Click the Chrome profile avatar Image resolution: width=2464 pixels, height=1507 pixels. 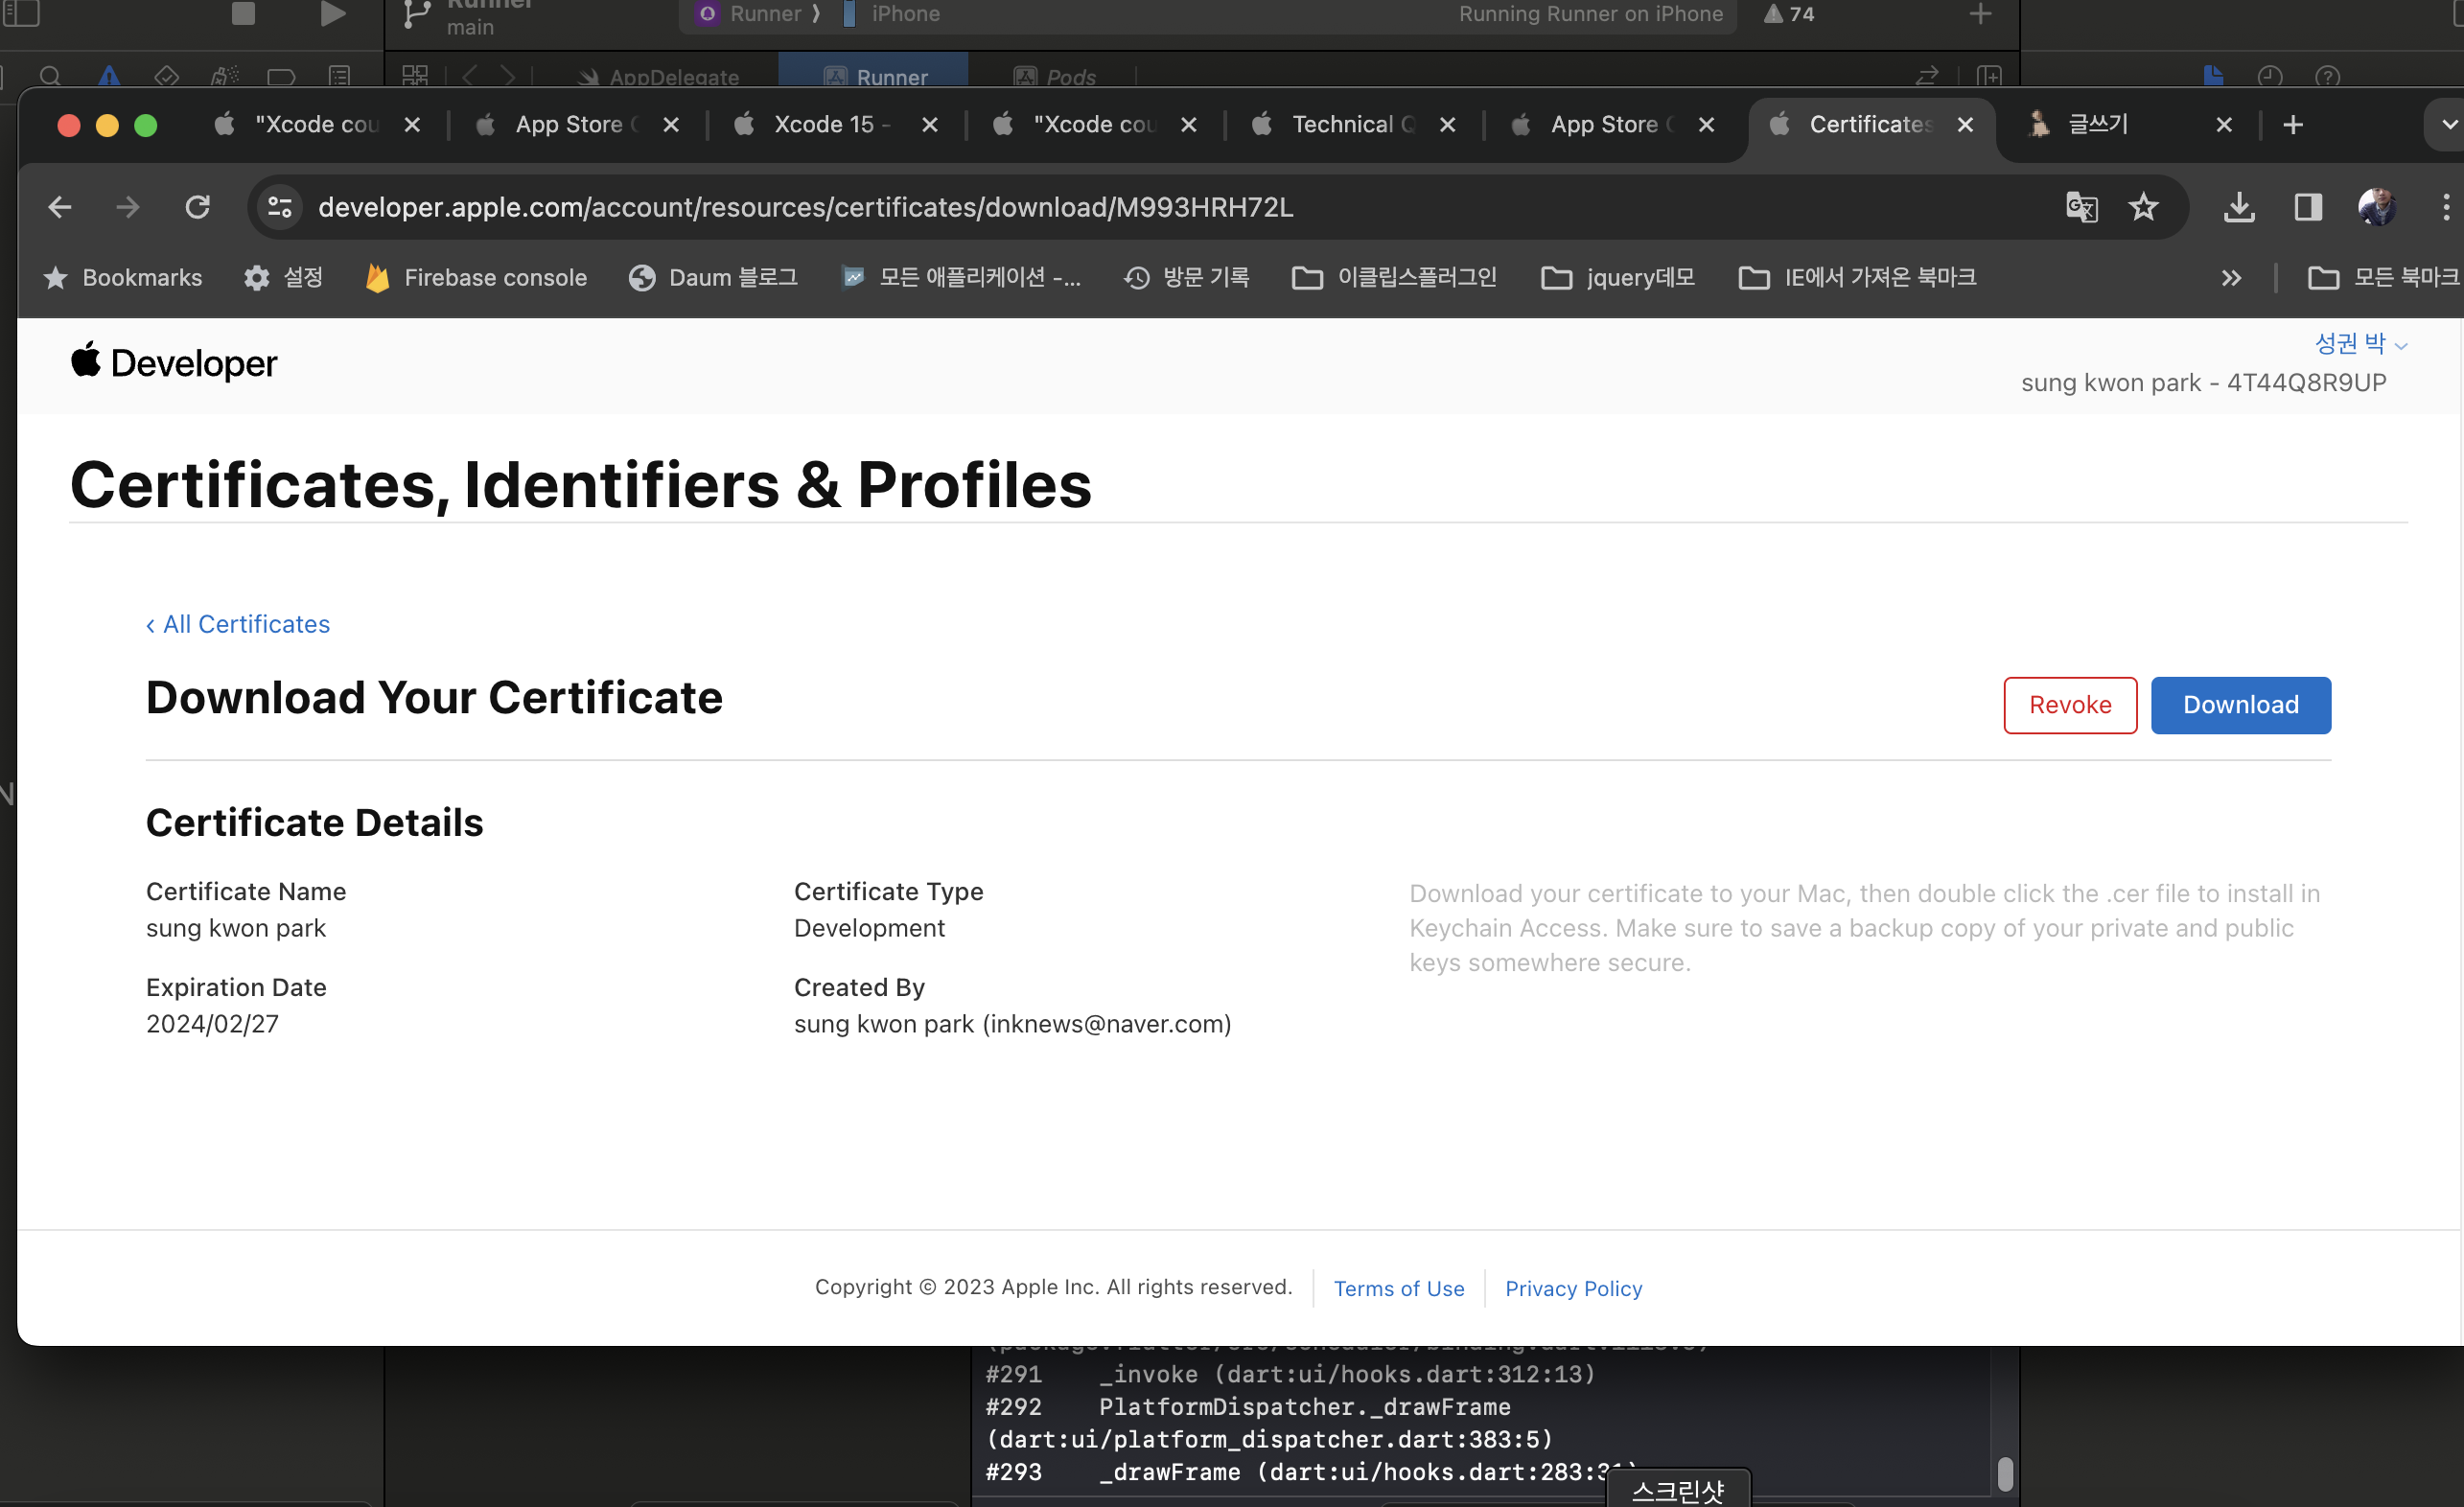(x=2377, y=207)
